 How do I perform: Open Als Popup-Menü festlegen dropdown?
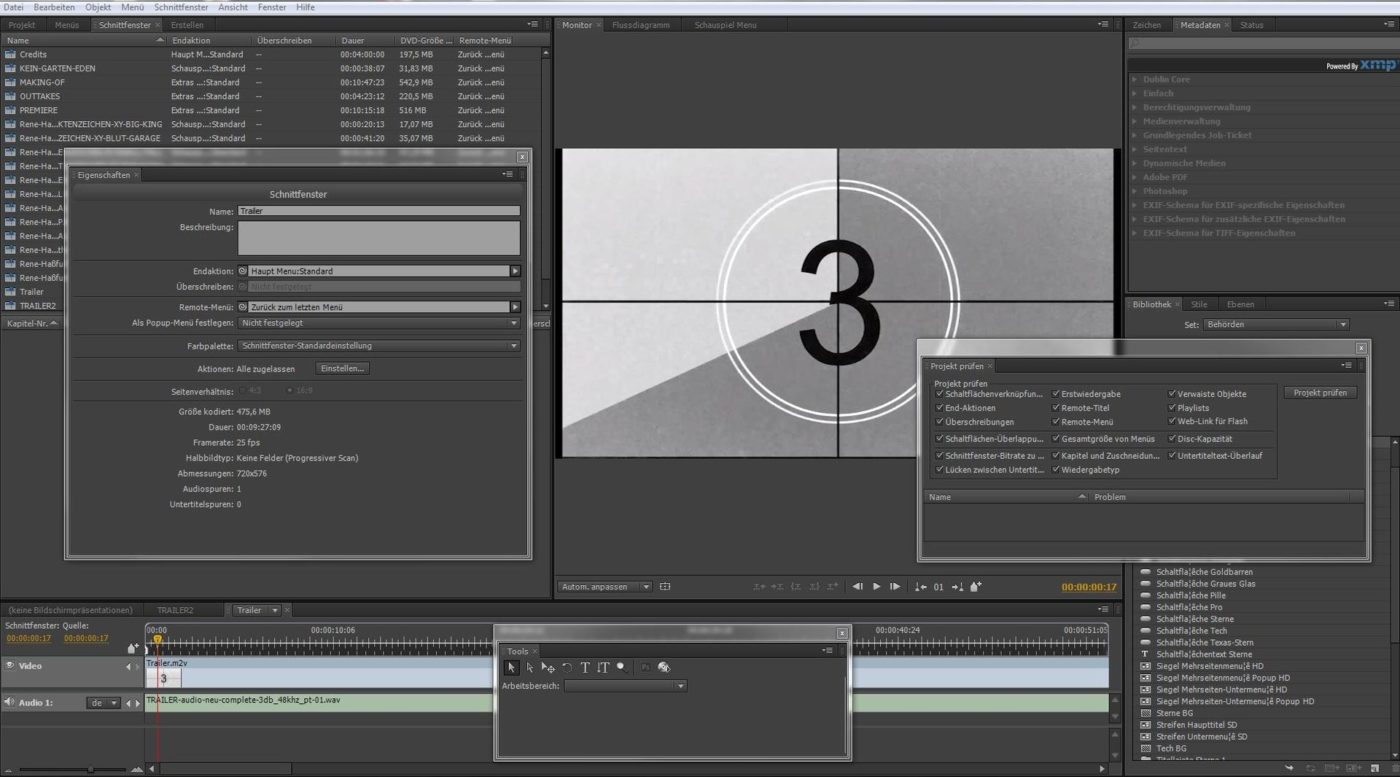point(379,323)
